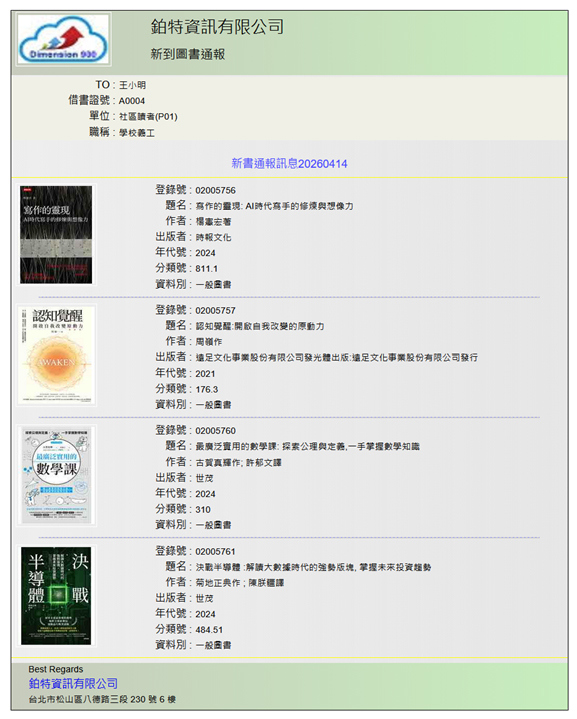Click the 認知覺醒 book cover thumbnail

coord(57,355)
